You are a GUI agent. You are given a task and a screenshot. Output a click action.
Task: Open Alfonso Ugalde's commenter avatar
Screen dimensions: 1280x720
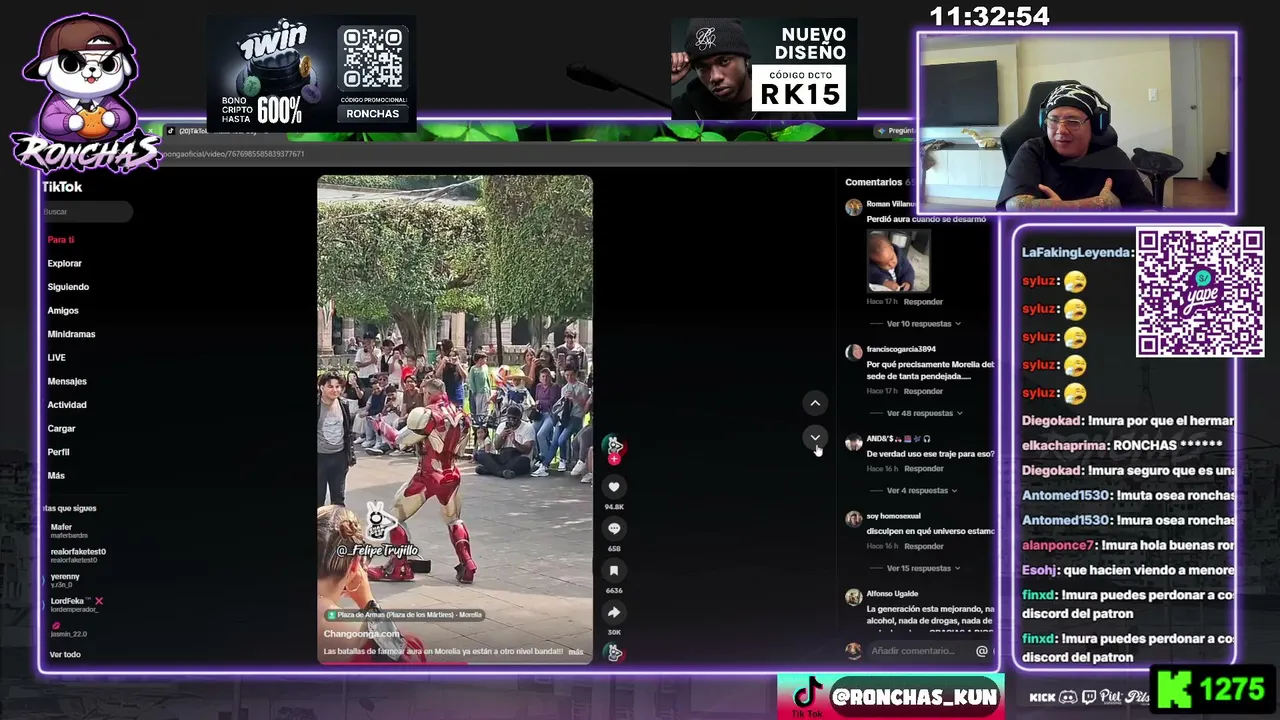(x=853, y=597)
